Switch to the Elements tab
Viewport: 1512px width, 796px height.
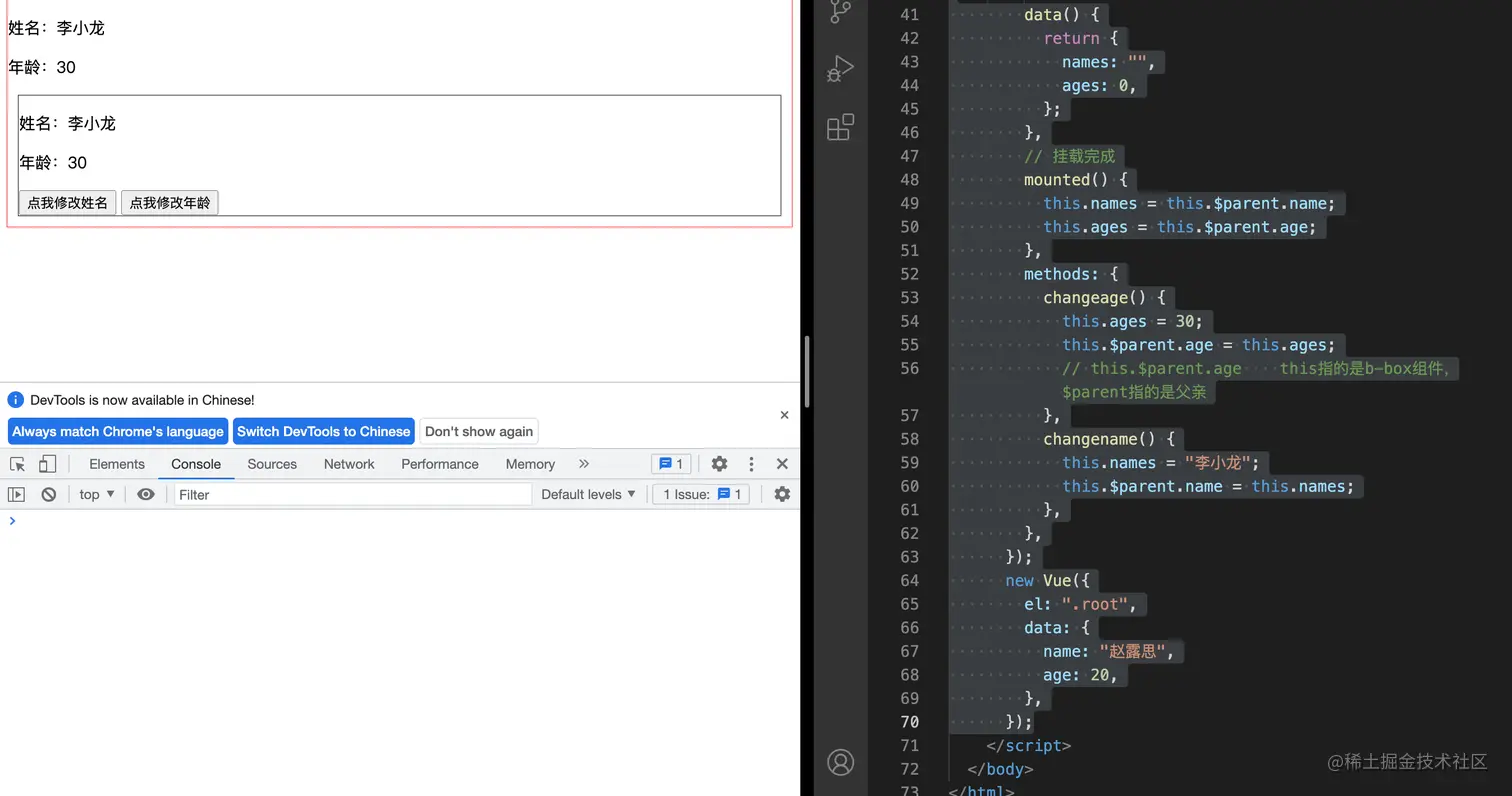[117, 464]
